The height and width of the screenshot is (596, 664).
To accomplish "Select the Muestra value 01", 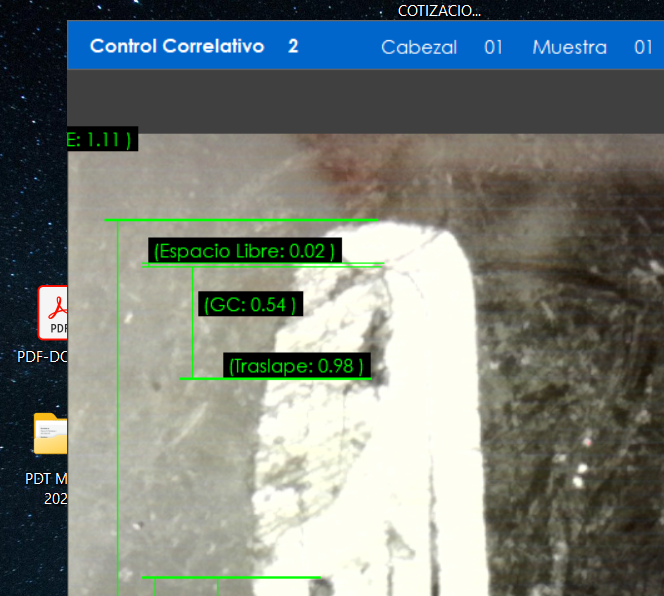I will tap(643, 47).
